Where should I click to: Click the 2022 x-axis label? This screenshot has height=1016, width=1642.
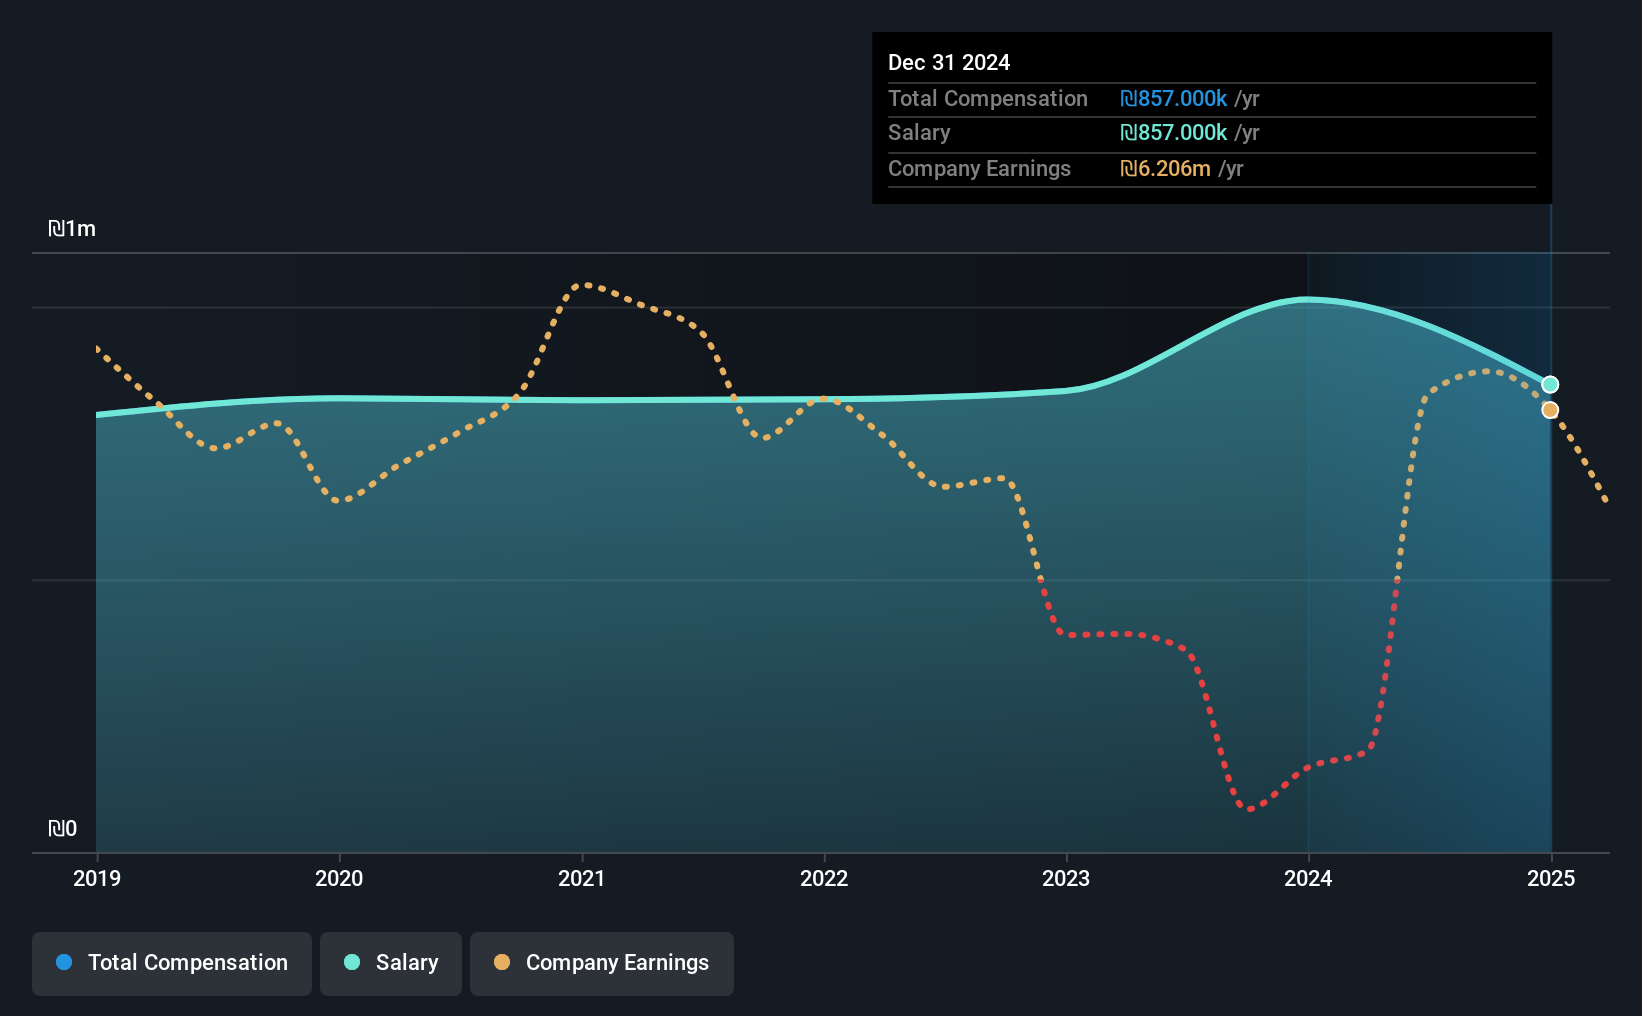[x=824, y=878]
